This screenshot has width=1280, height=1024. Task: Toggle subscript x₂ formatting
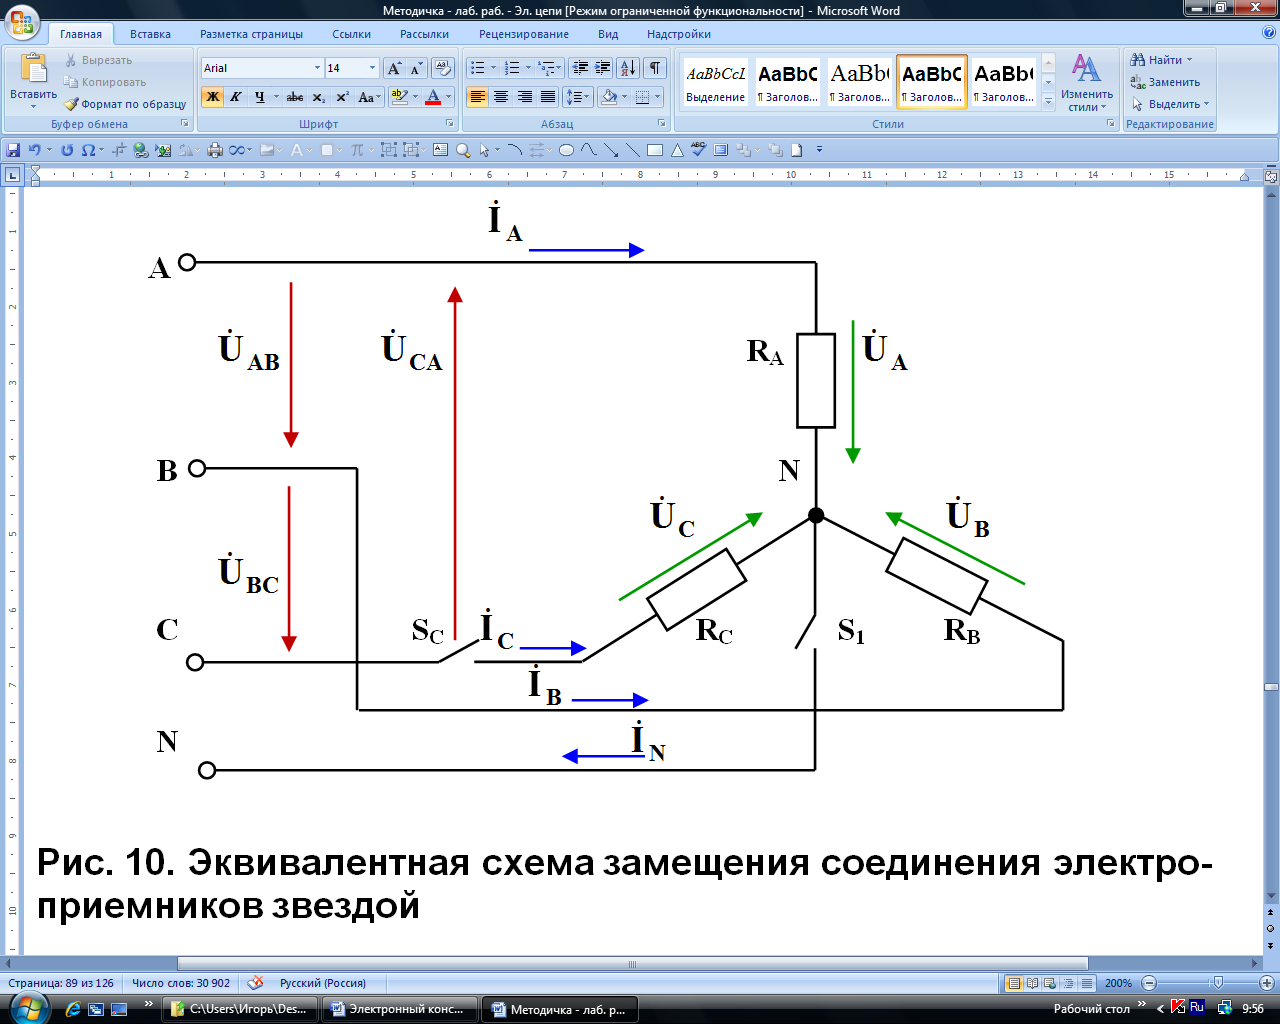tap(319, 97)
